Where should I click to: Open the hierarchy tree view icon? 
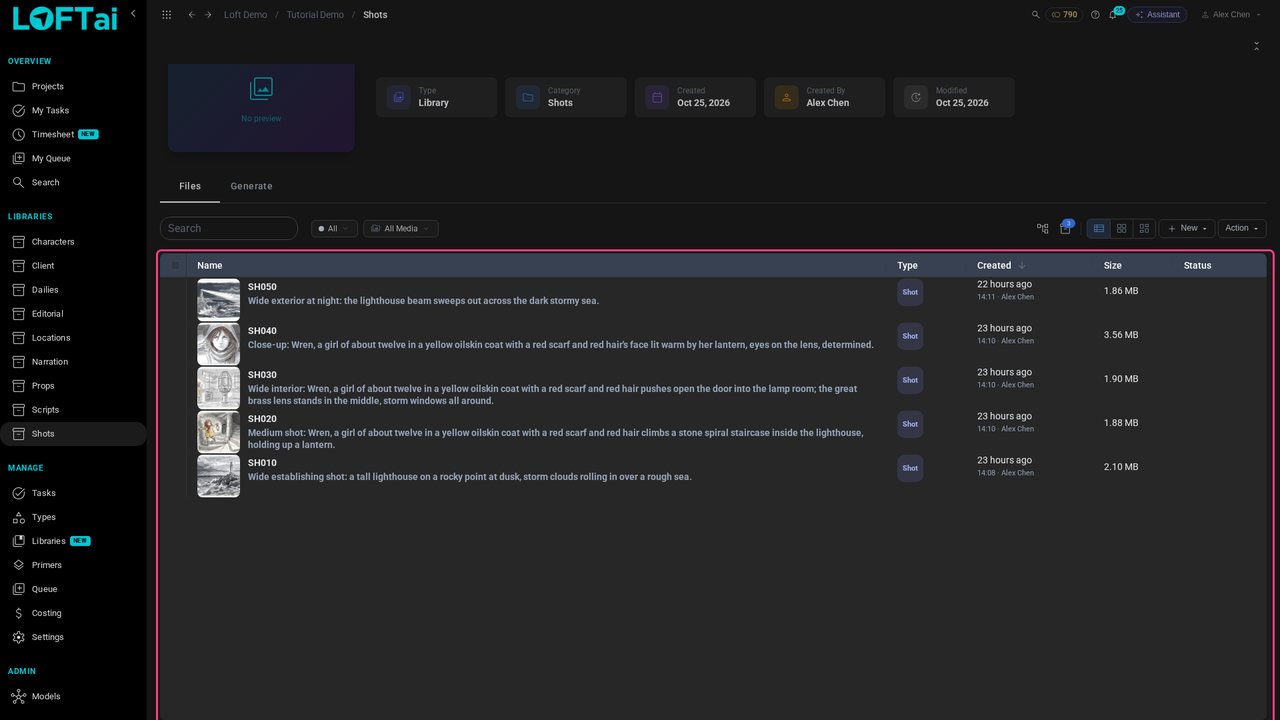point(1043,229)
